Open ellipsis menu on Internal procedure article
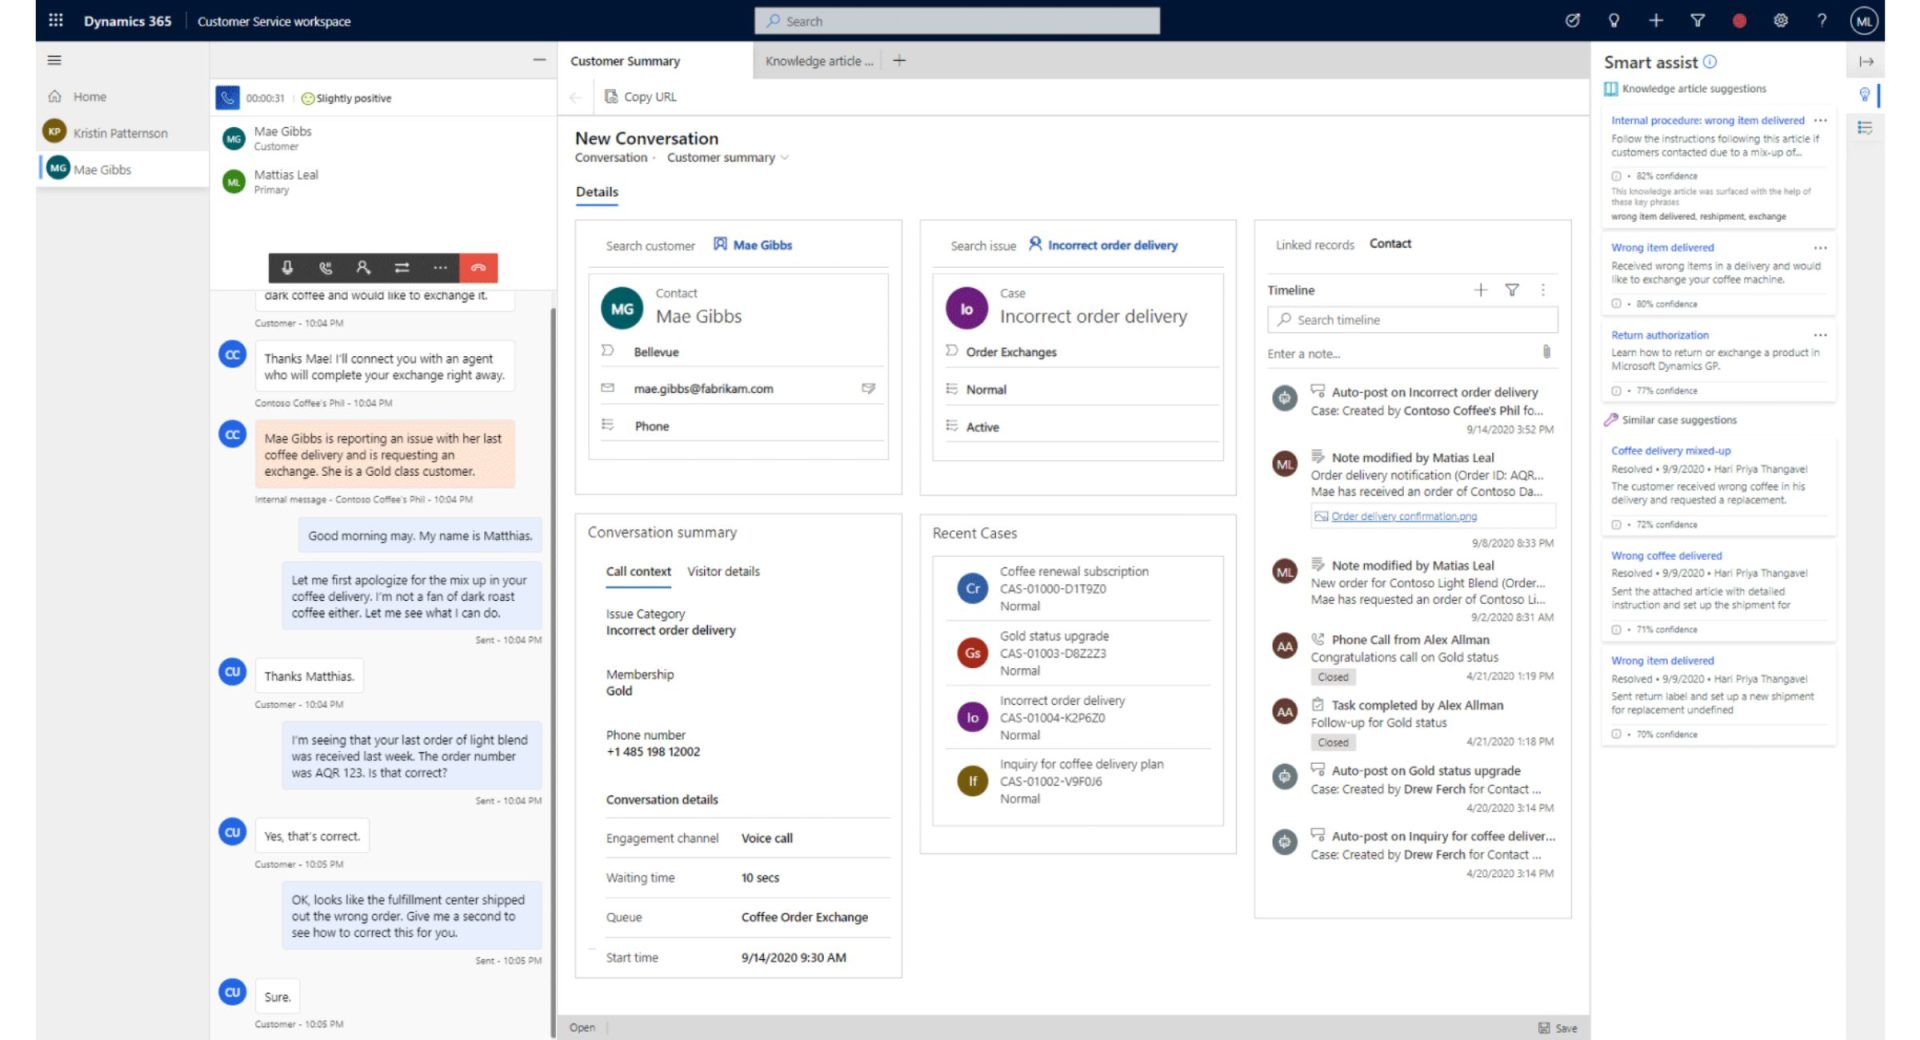The height and width of the screenshot is (1040, 1920). [1821, 120]
